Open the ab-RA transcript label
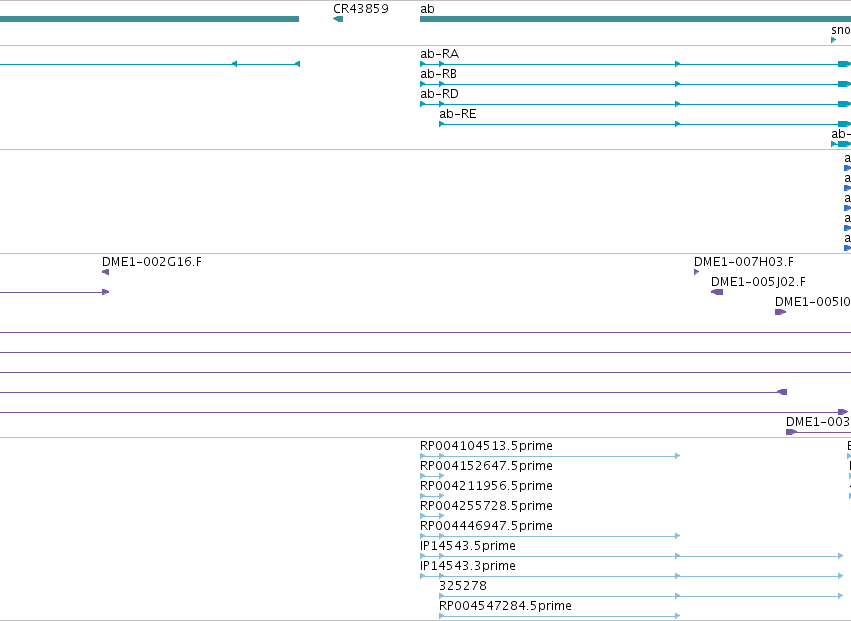Viewport: 851px width, 621px height. pyautogui.click(x=440, y=54)
